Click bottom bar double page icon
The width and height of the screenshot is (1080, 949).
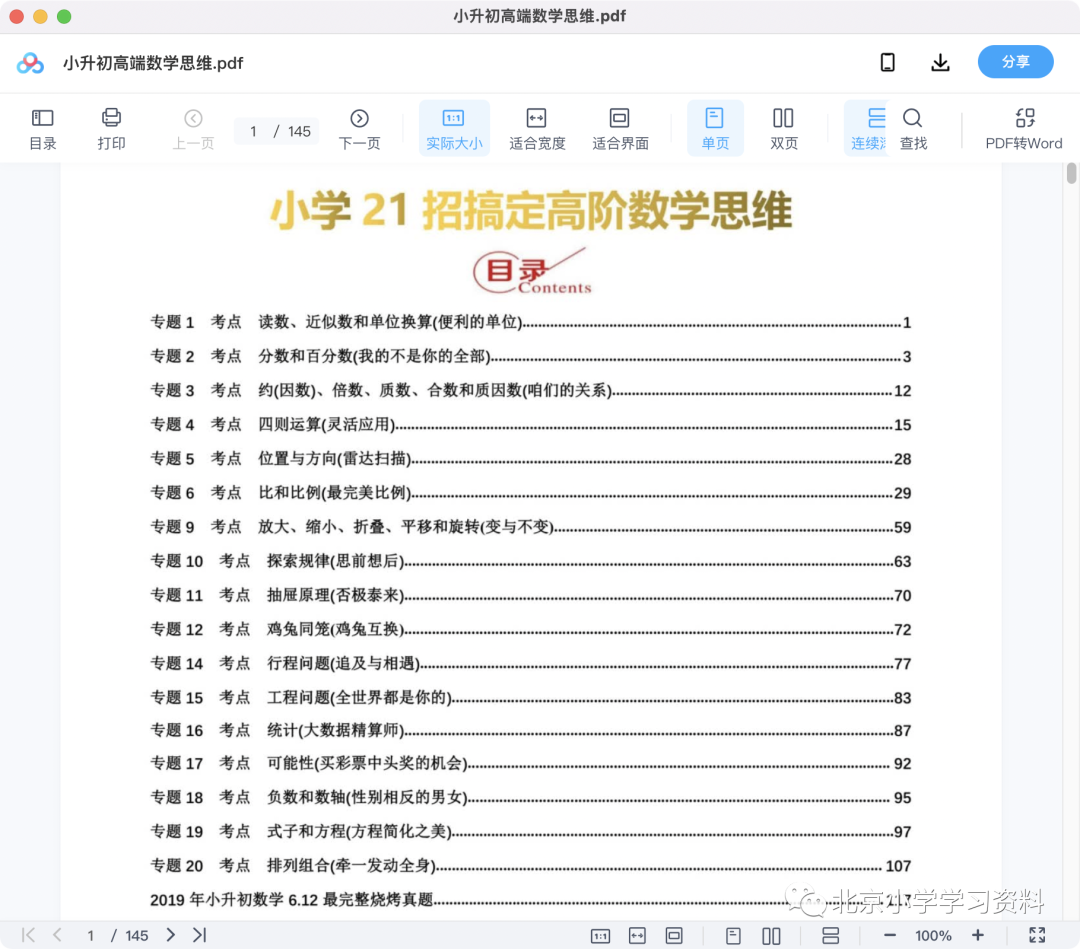[771, 935]
